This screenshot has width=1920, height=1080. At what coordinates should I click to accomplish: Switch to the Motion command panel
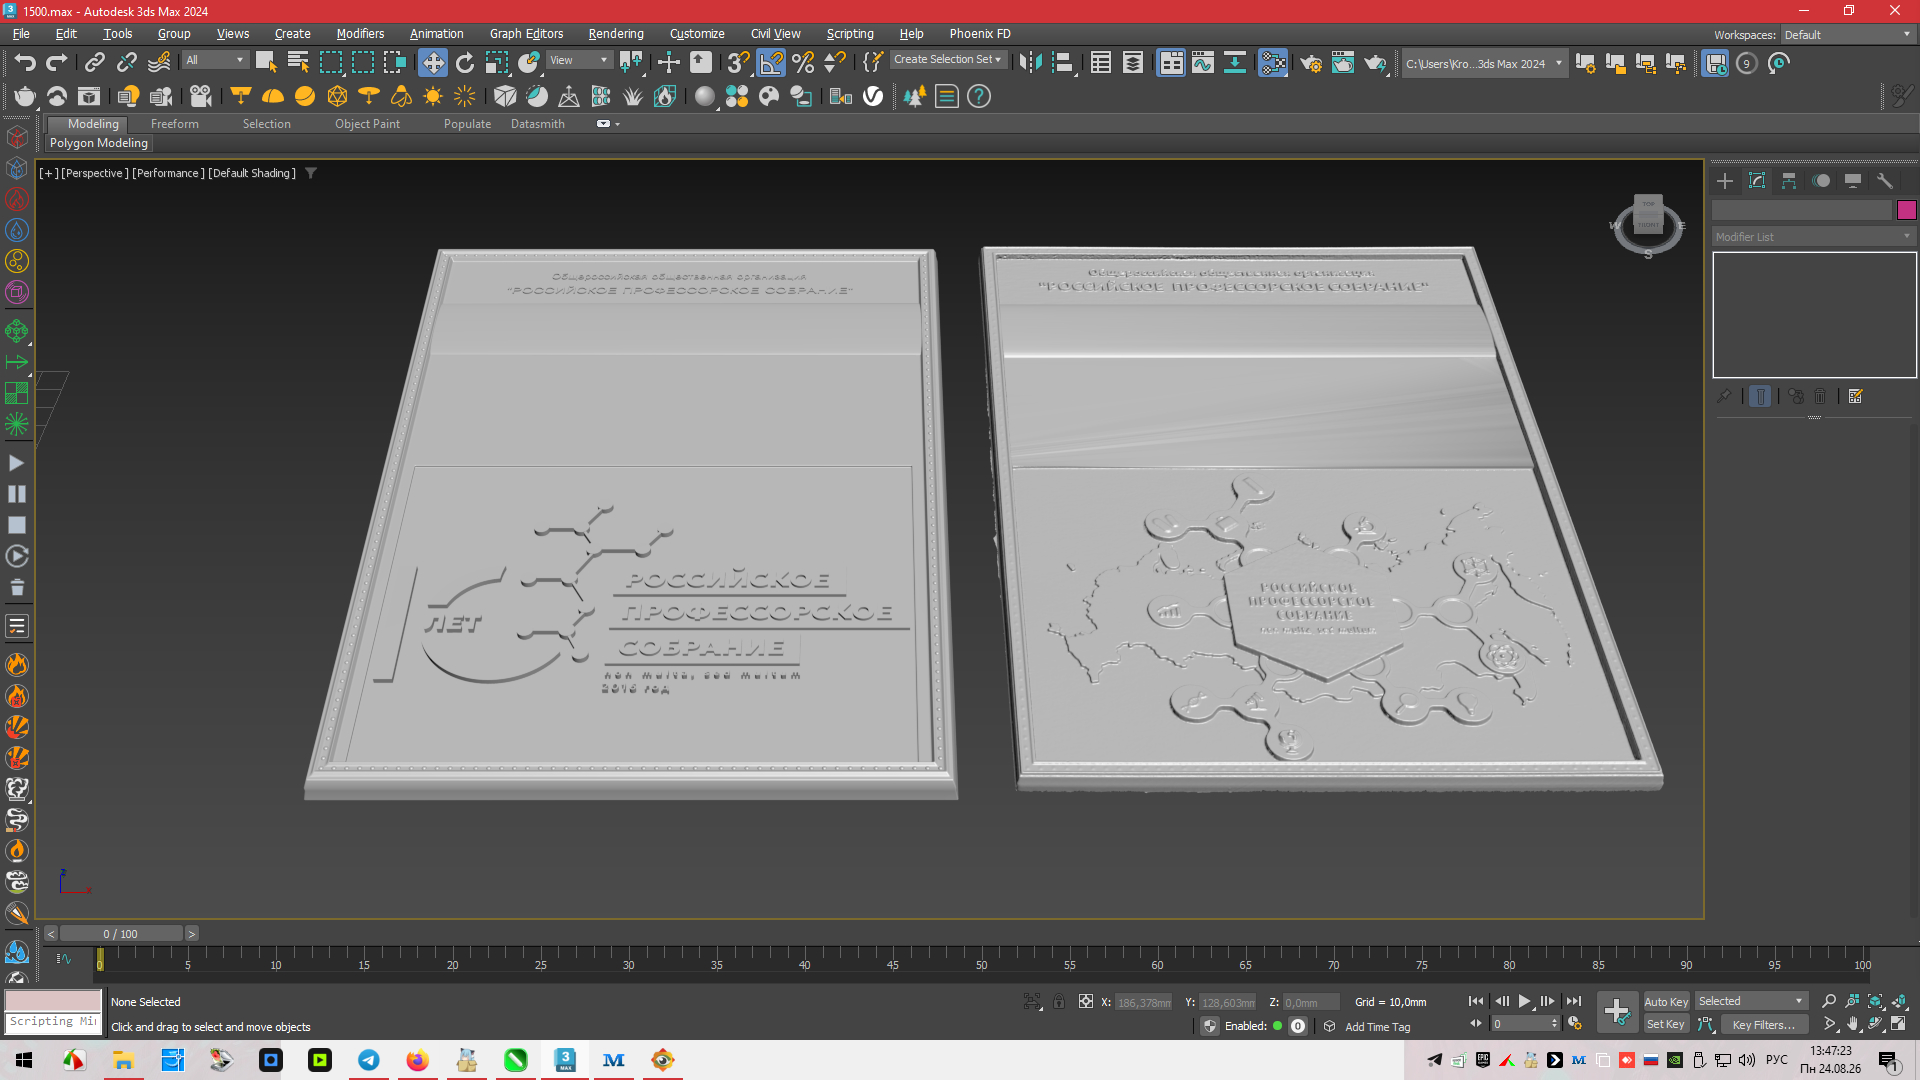pyautogui.click(x=1821, y=181)
